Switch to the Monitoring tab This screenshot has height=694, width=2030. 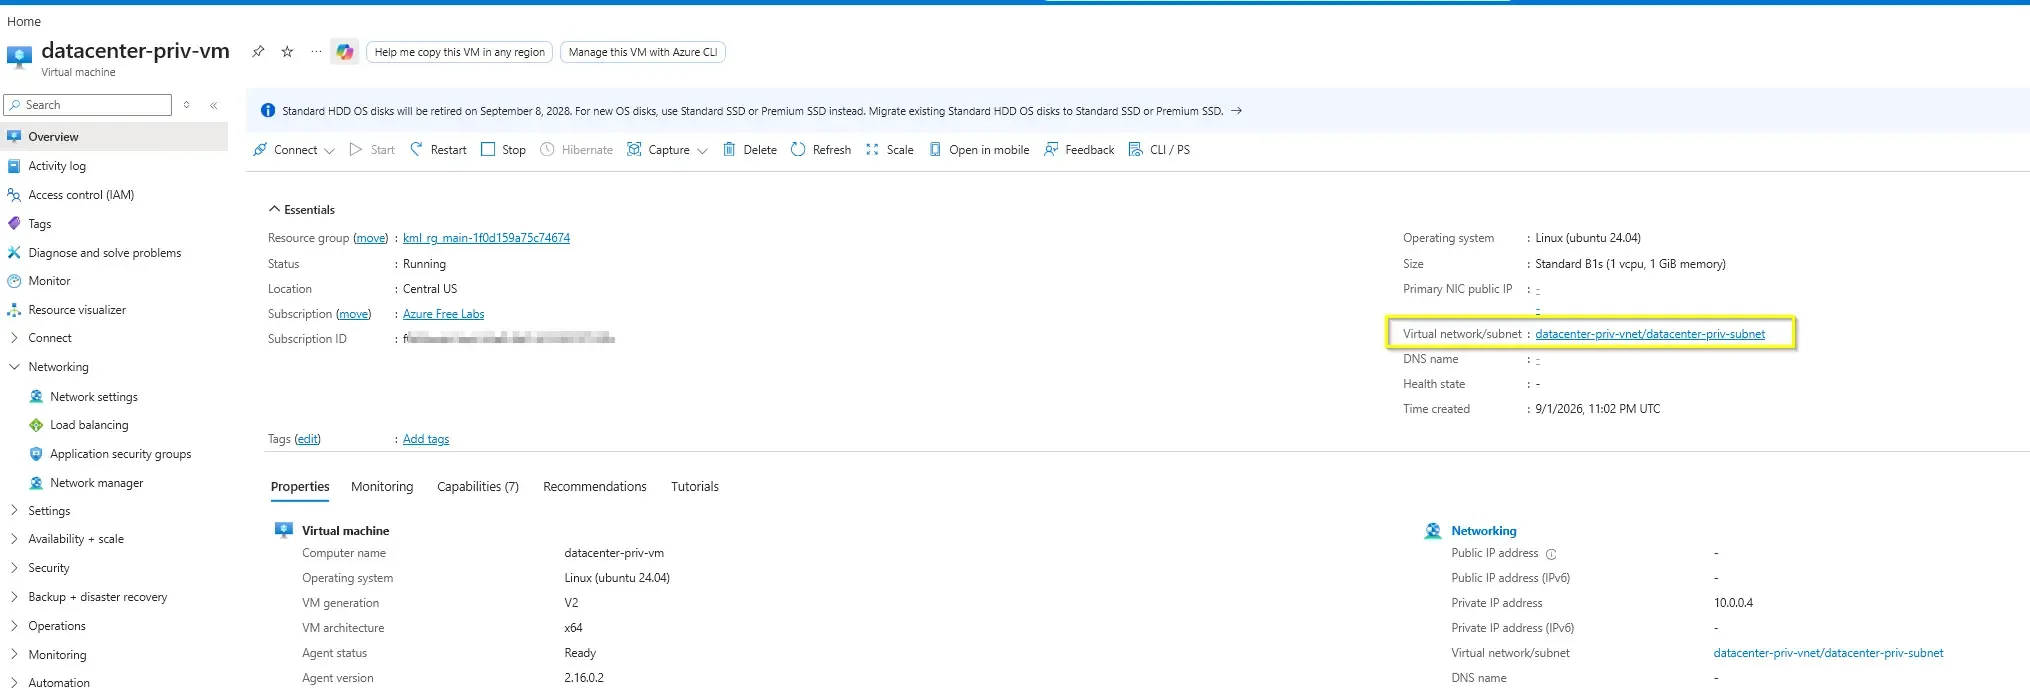[382, 487]
